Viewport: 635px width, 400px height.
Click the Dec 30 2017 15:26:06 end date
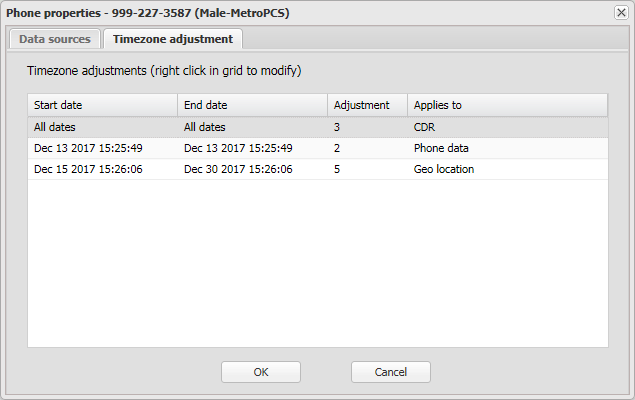coord(238,169)
